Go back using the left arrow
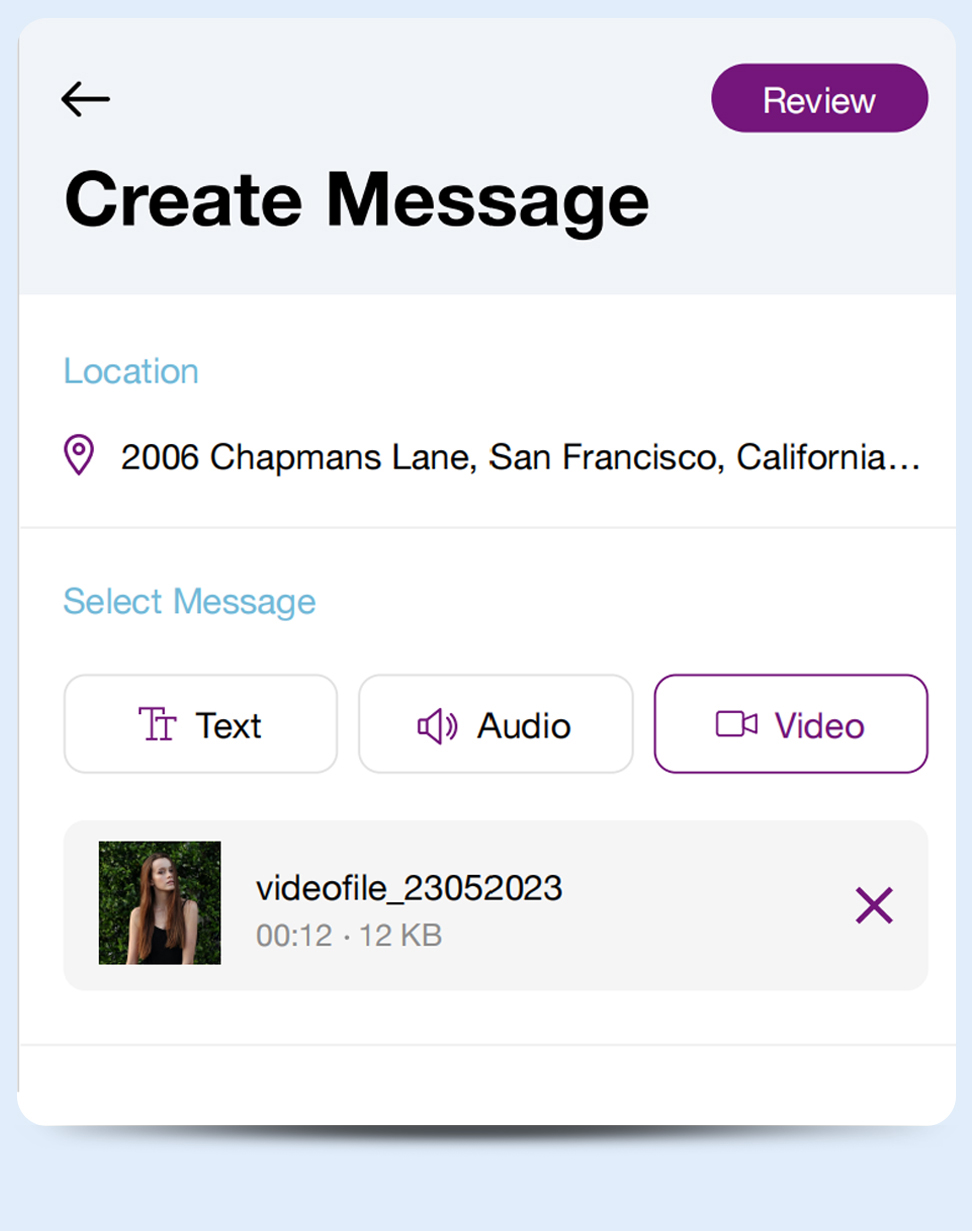 [x=85, y=99]
